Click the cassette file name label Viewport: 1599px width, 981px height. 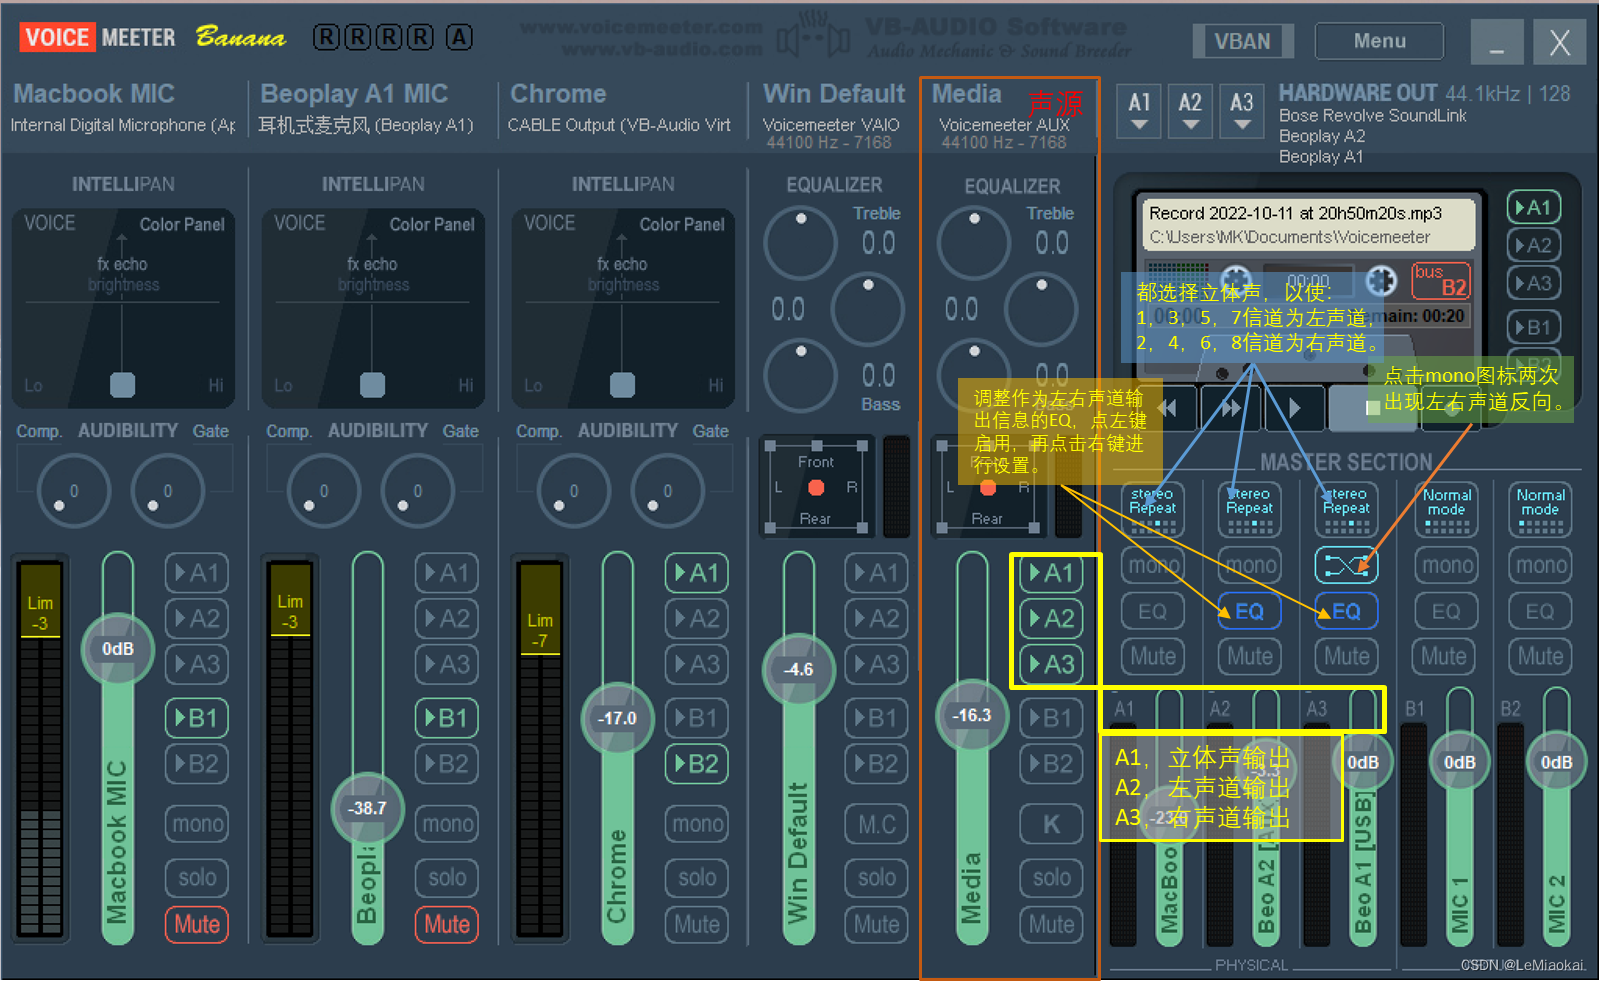pos(1296,213)
